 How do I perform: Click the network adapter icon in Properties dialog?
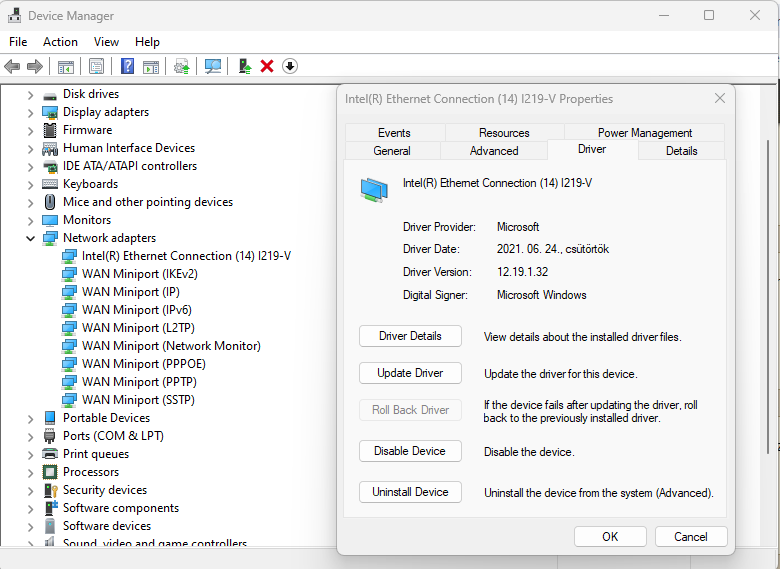(374, 190)
